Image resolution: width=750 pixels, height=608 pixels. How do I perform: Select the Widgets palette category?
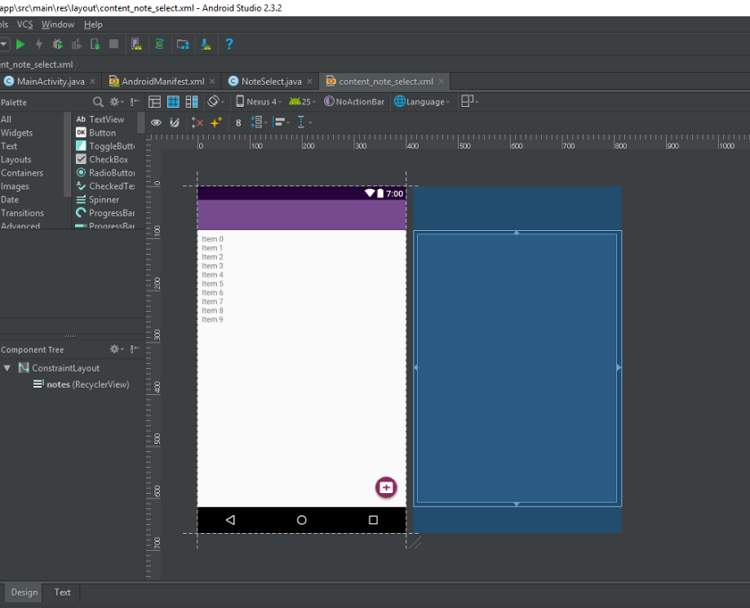[17, 133]
